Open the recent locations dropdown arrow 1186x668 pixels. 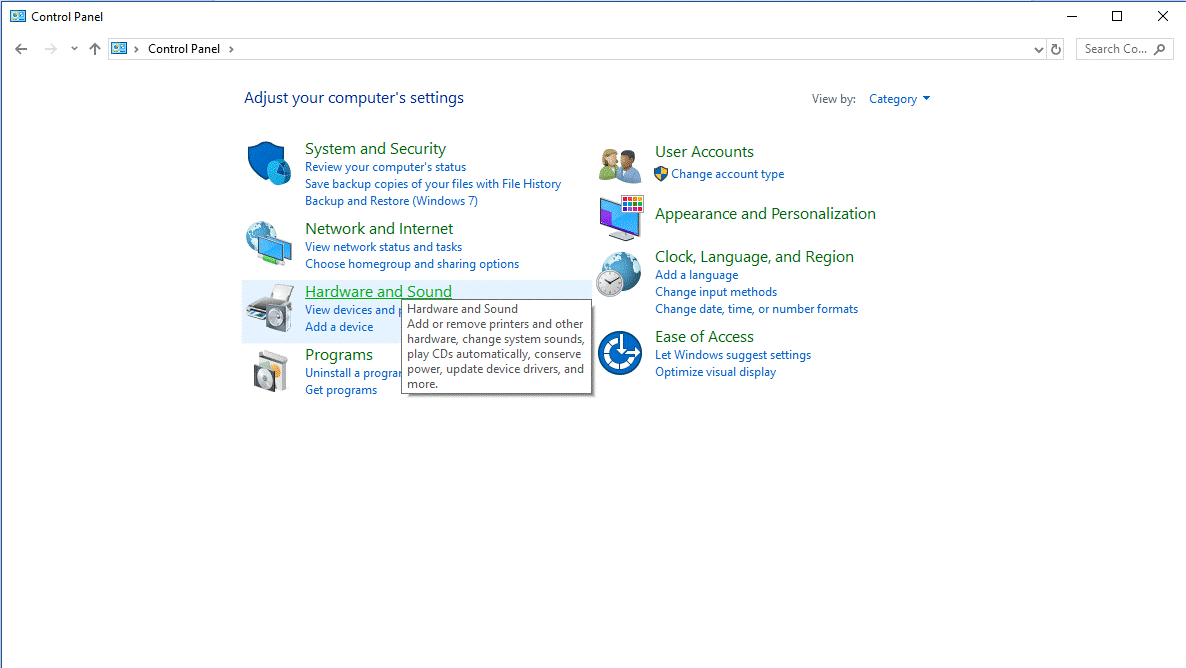(x=74, y=49)
